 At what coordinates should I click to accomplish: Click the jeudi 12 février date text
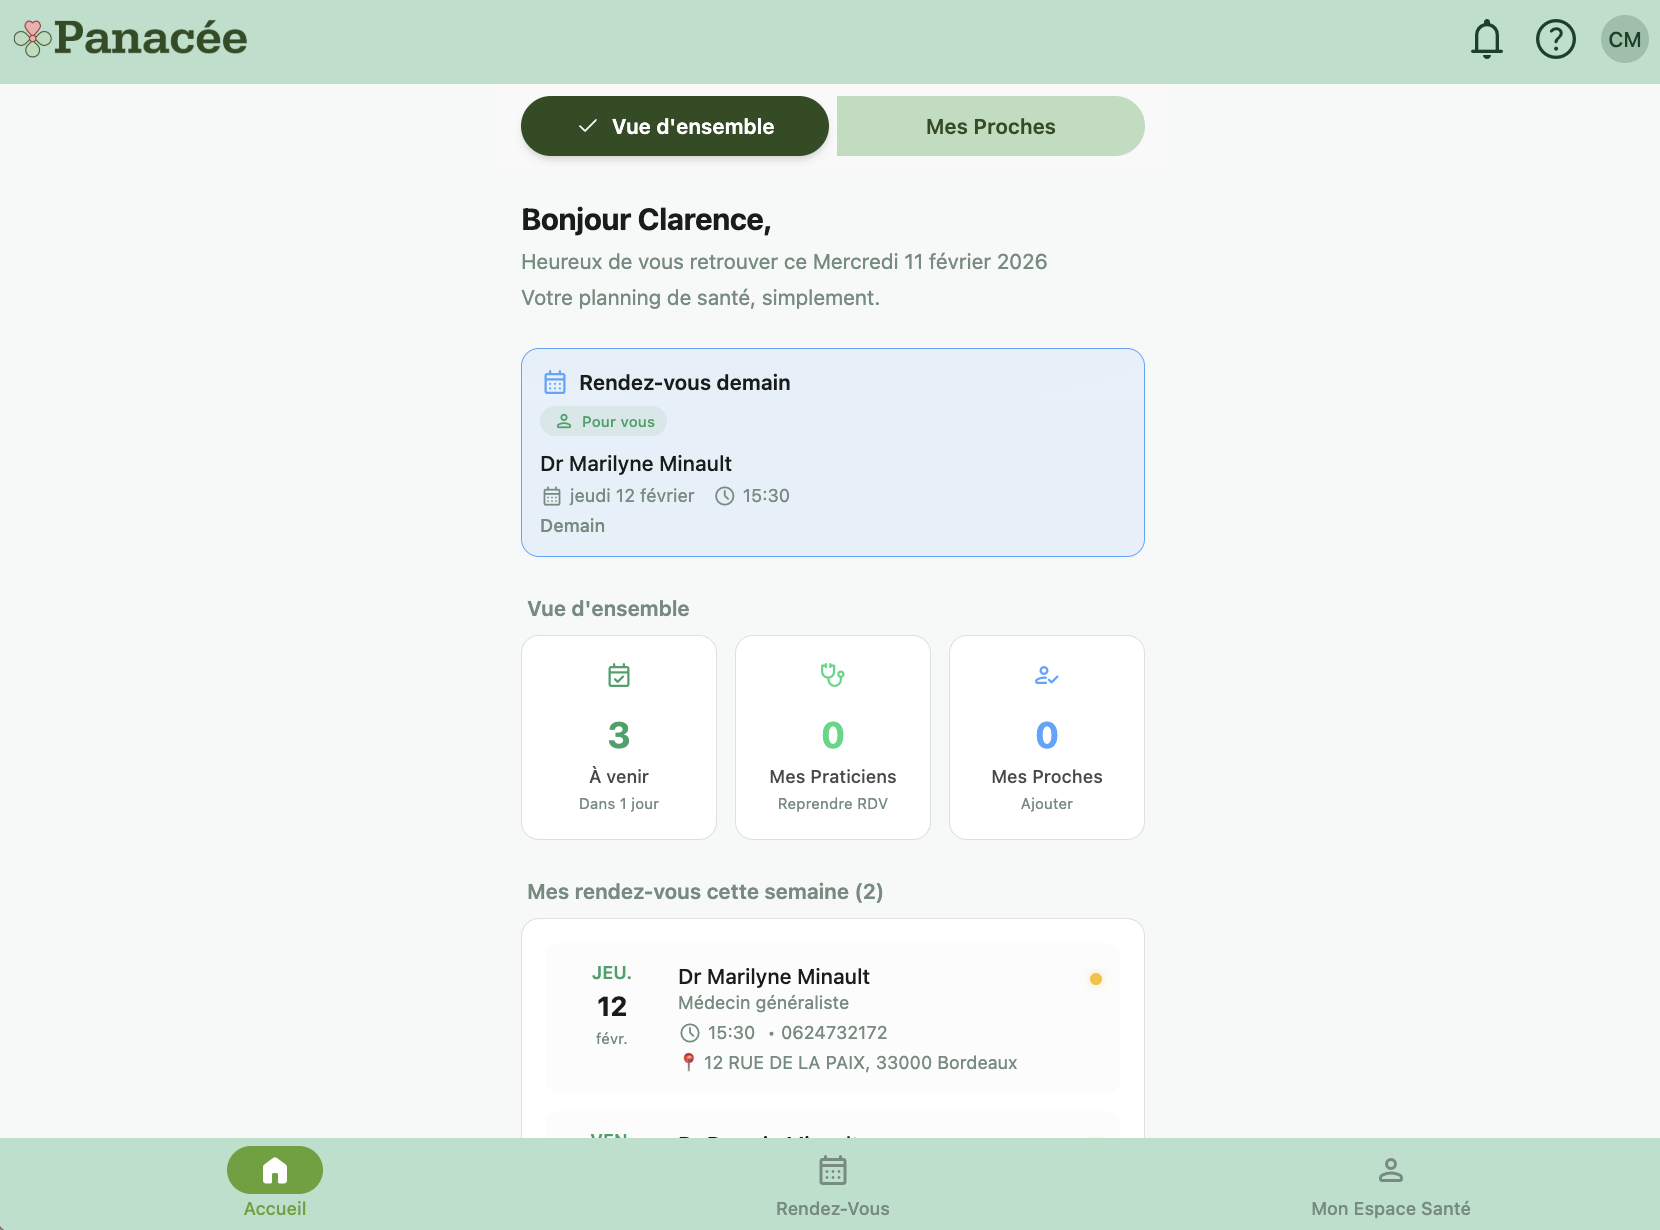point(632,495)
